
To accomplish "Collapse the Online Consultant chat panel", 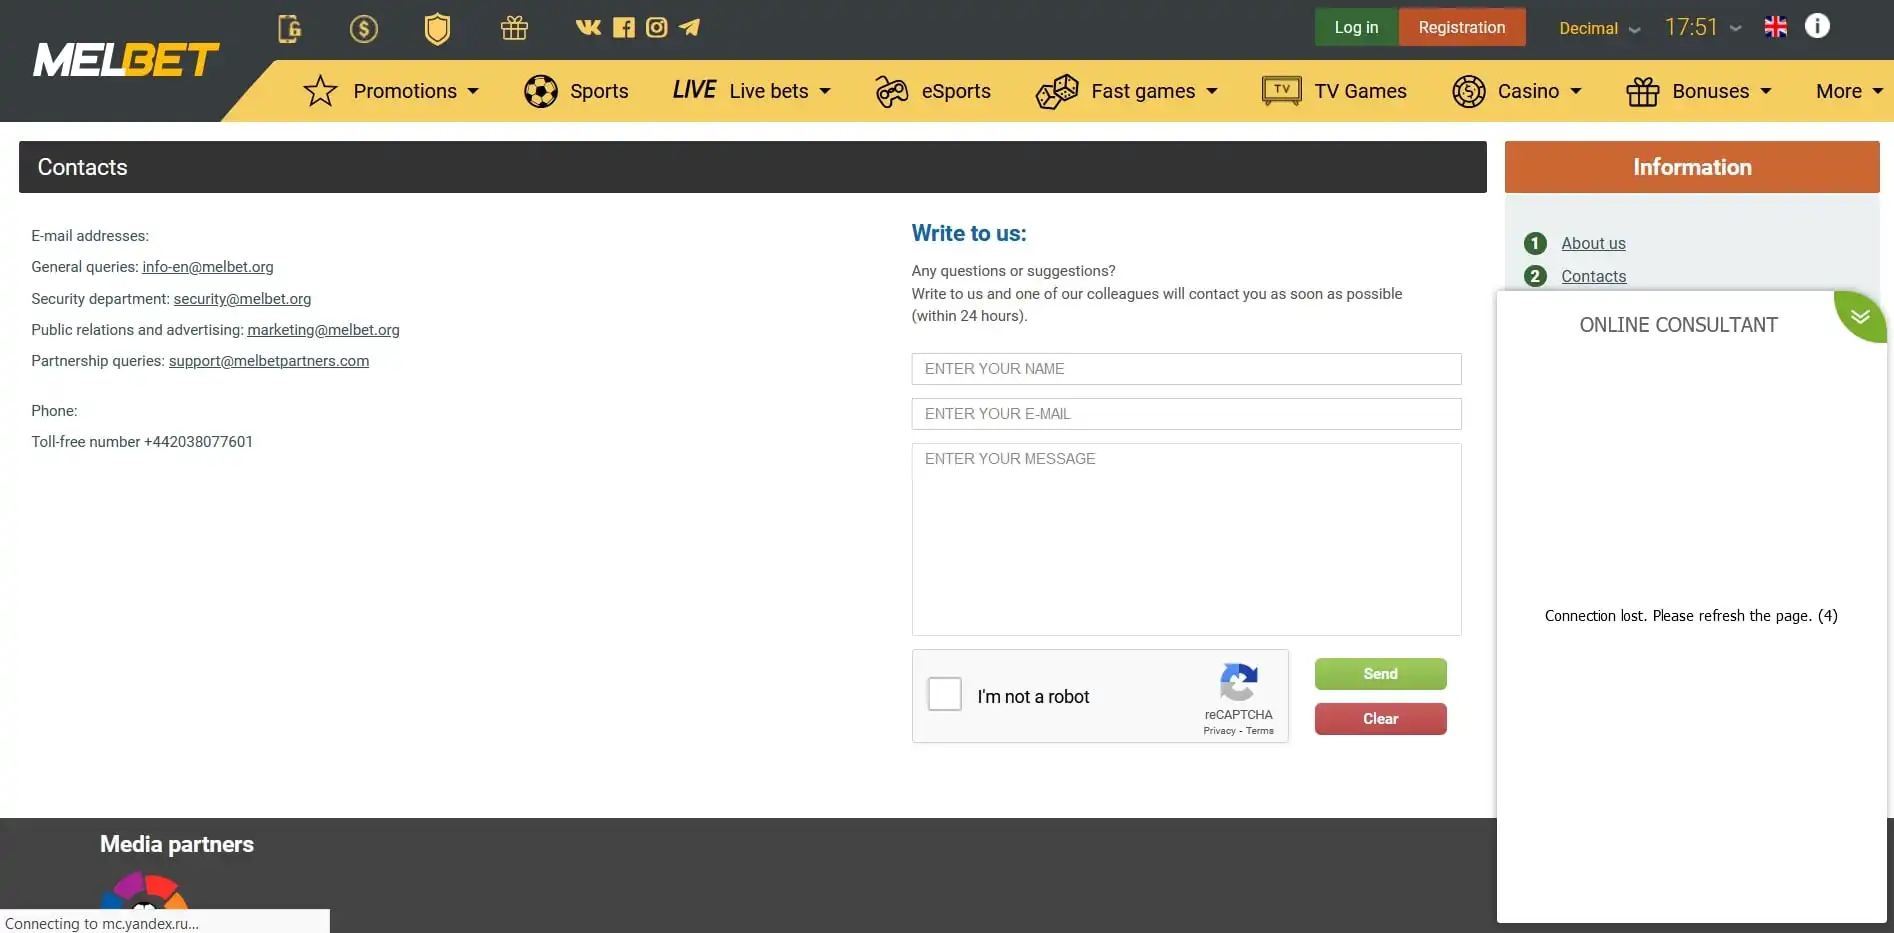I will click(1860, 316).
